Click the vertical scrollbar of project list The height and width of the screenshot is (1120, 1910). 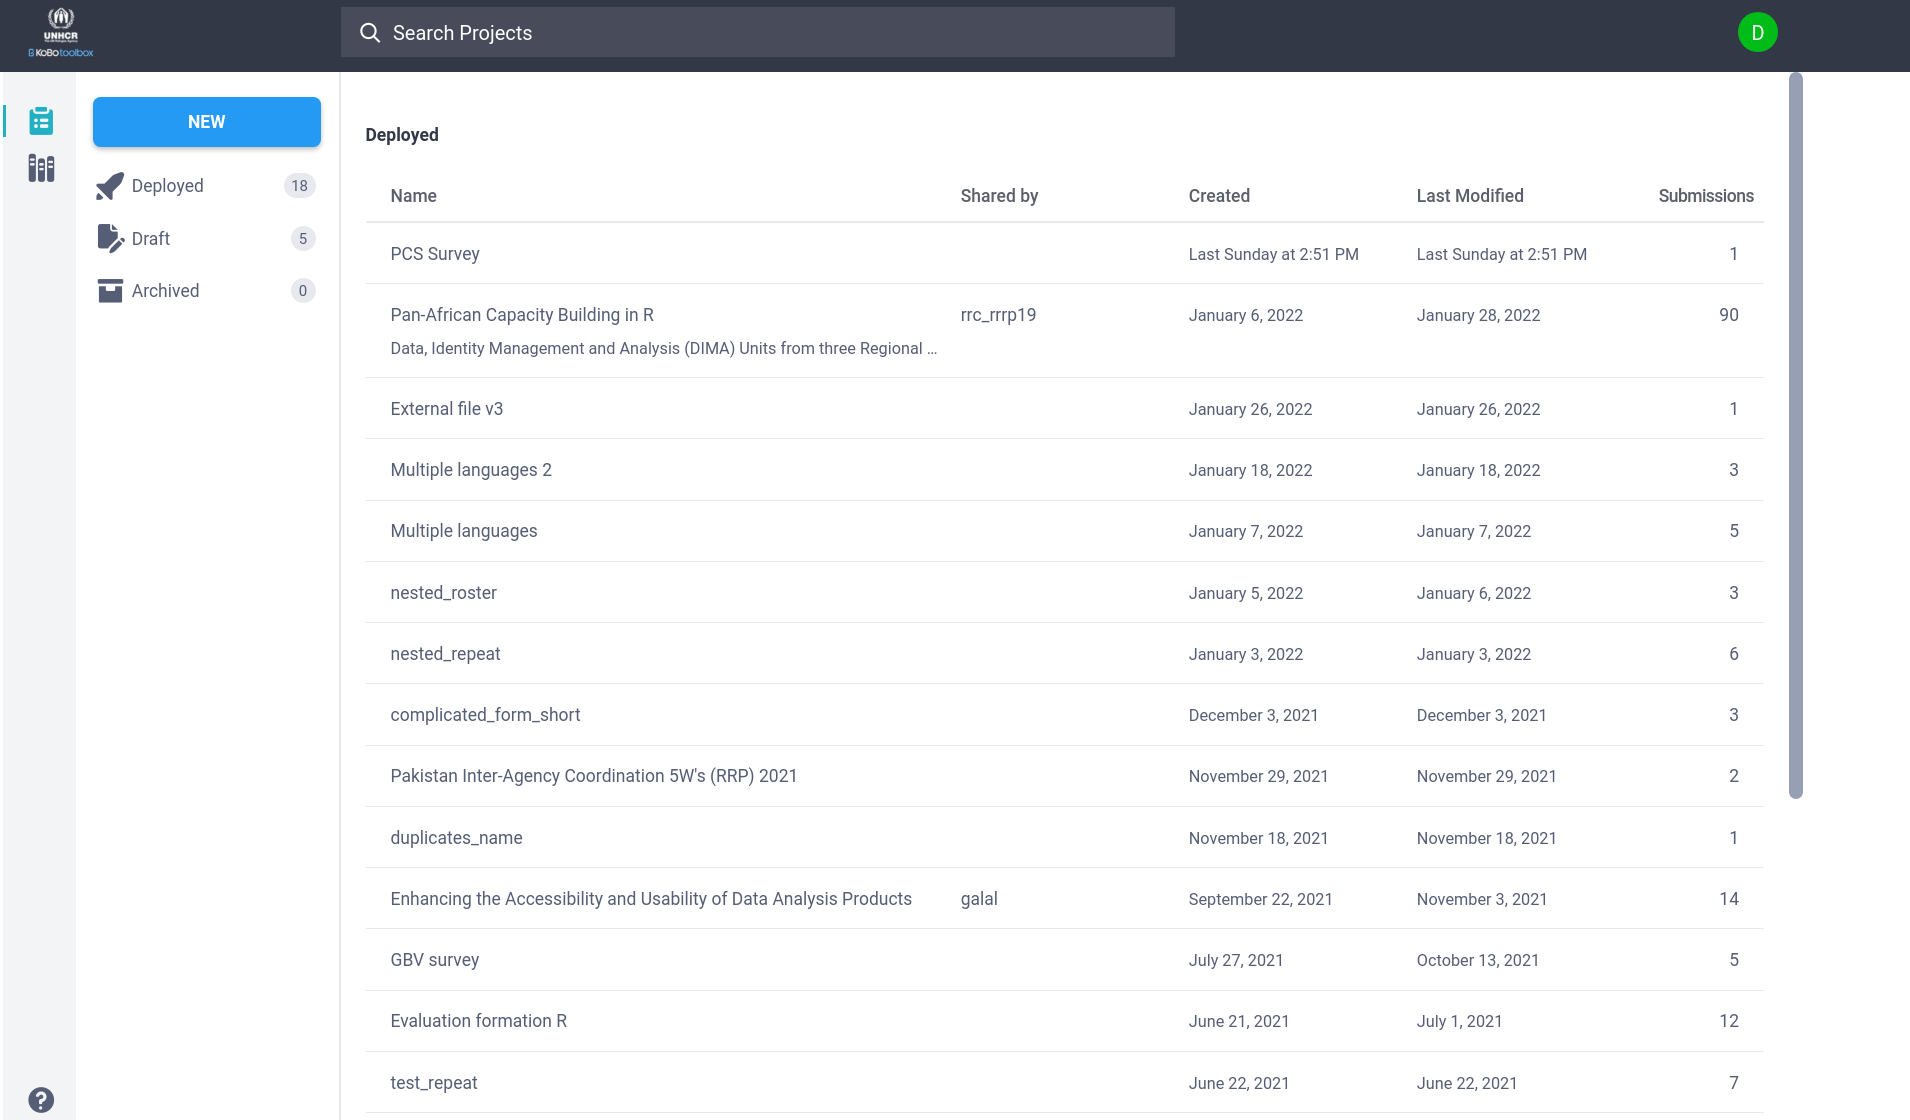point(1796,436)
